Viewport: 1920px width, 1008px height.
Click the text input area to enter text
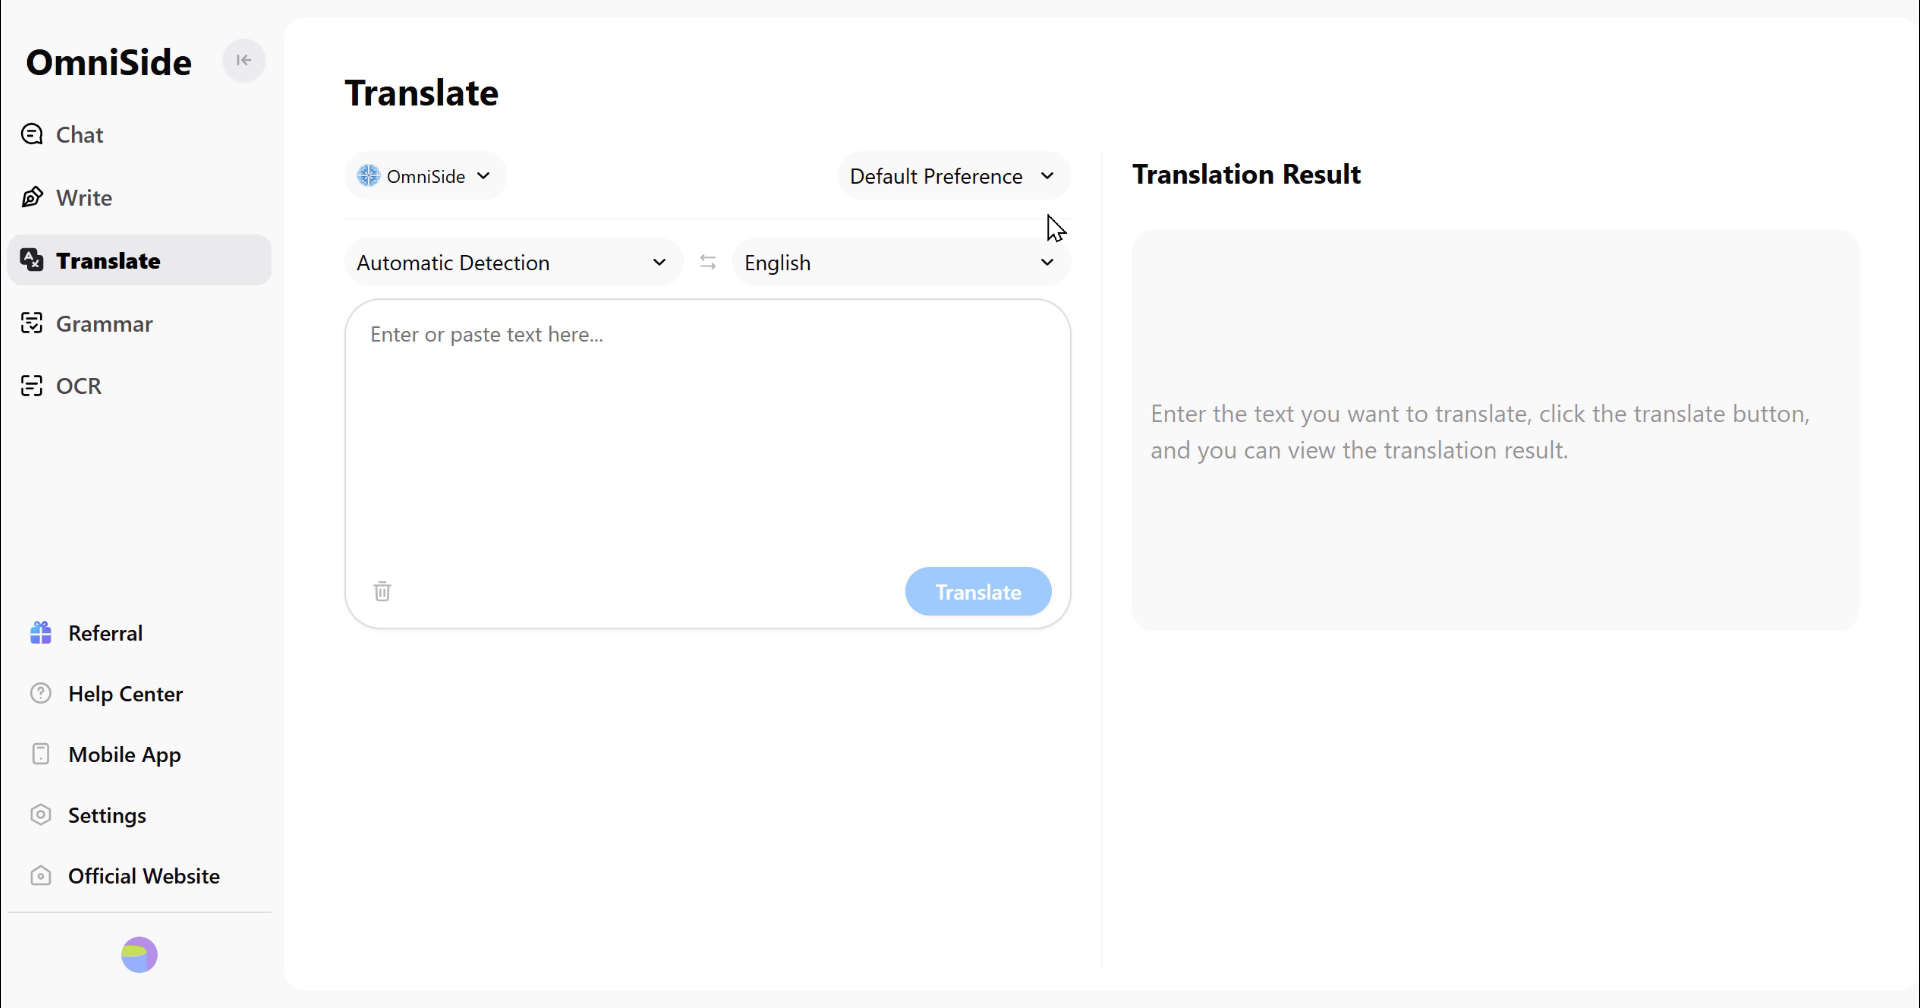(706, 430)
